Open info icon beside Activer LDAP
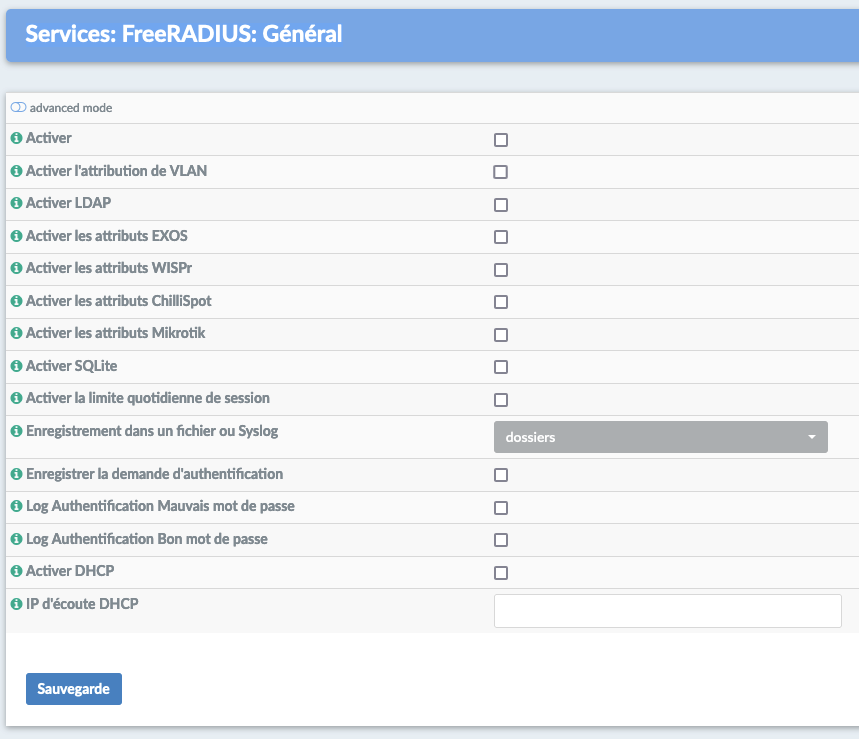 click(16, 203)
